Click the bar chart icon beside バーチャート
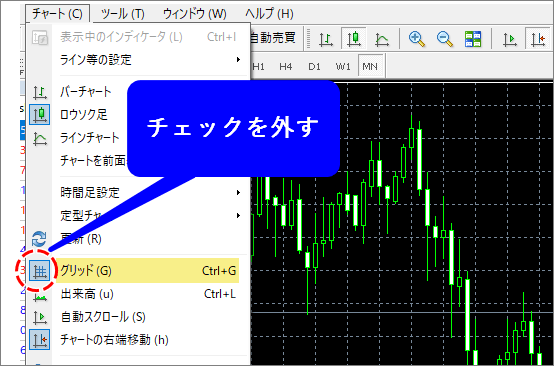554x366 pixels. [40, 92]
